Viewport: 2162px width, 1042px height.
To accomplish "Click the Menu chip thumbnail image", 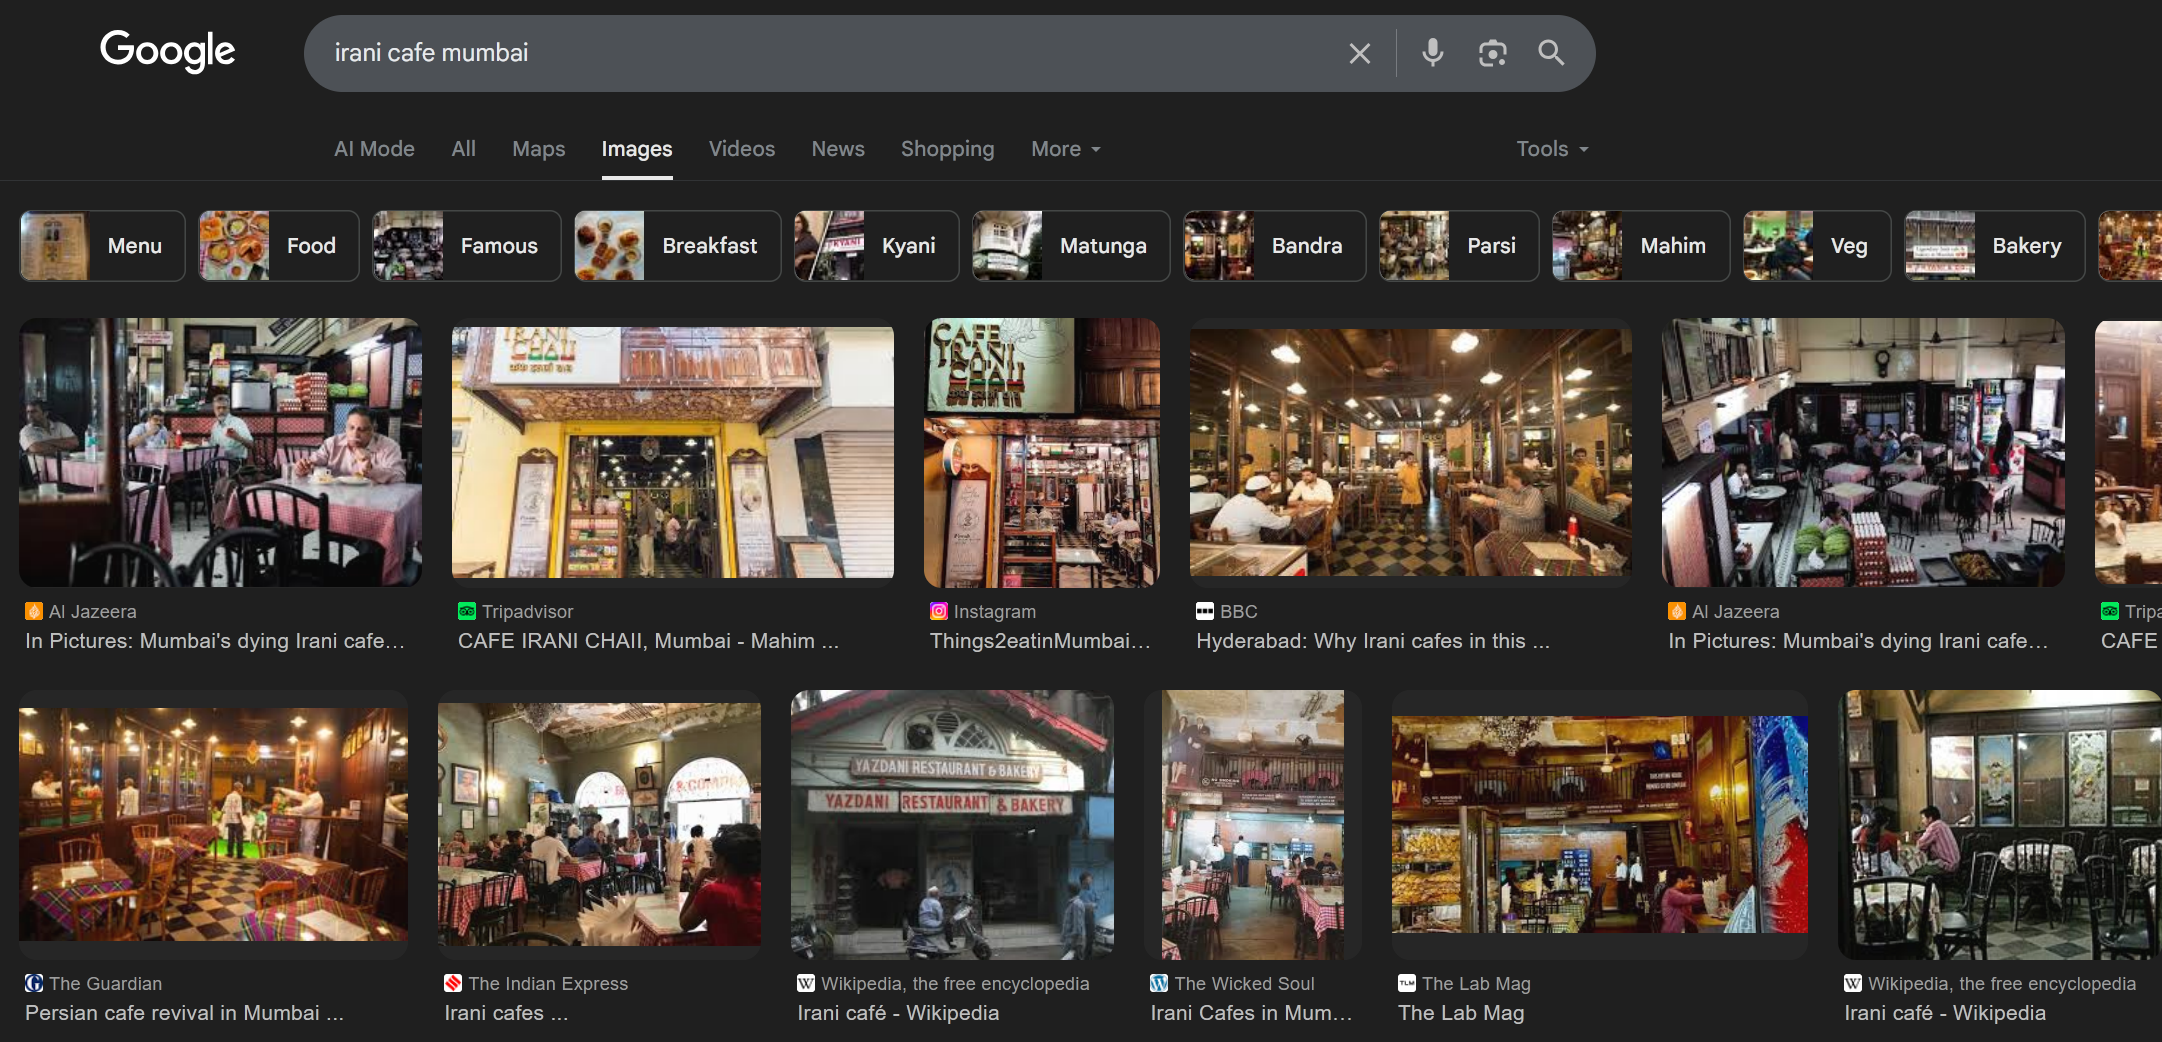I will pyautogui.click(x=55, y=246).
